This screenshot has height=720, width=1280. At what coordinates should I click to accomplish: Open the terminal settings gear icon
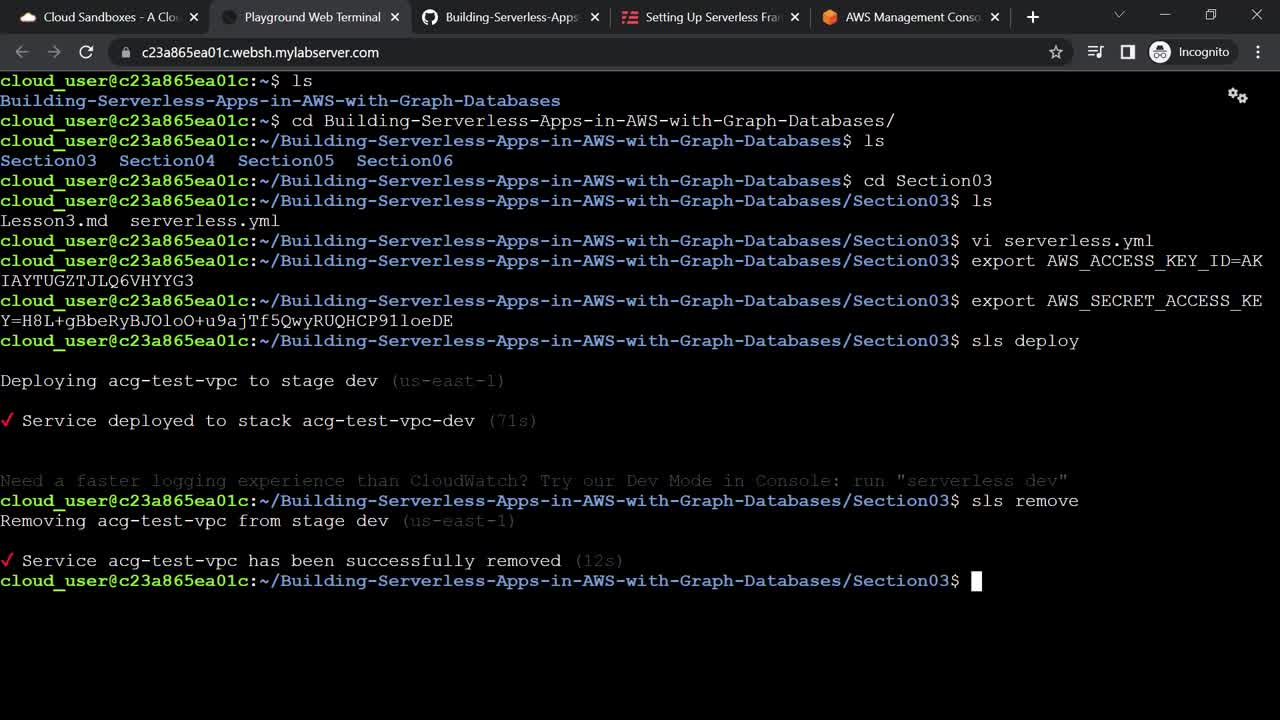tap(1238, 96)
